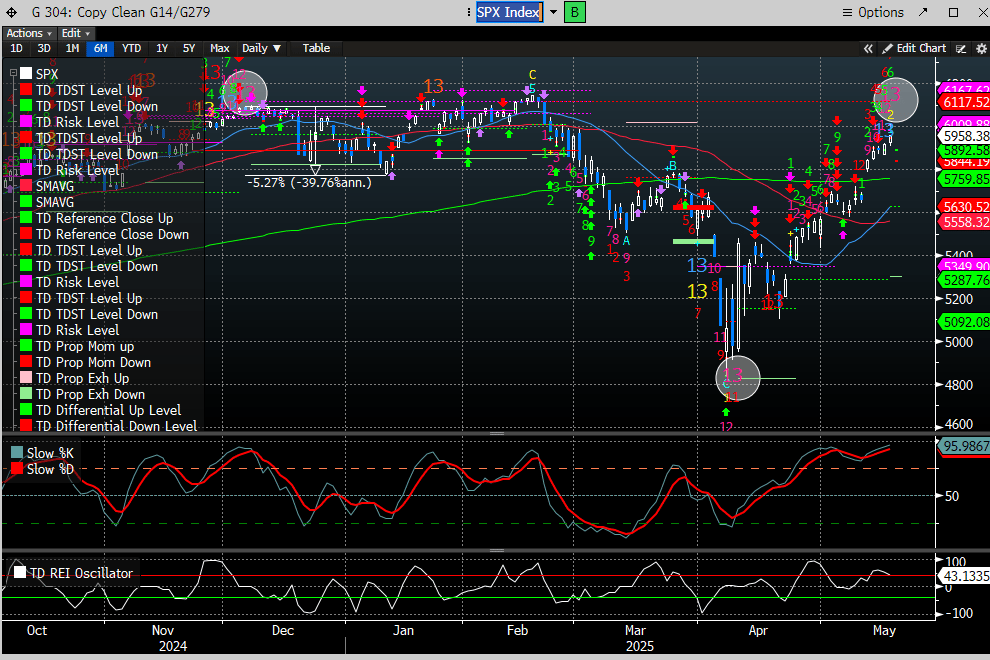Click the green B button next to SPX Index
Image resolution: width=990 pixels, height=660 pixels.
pyautogui.click(x=575, y=12)
